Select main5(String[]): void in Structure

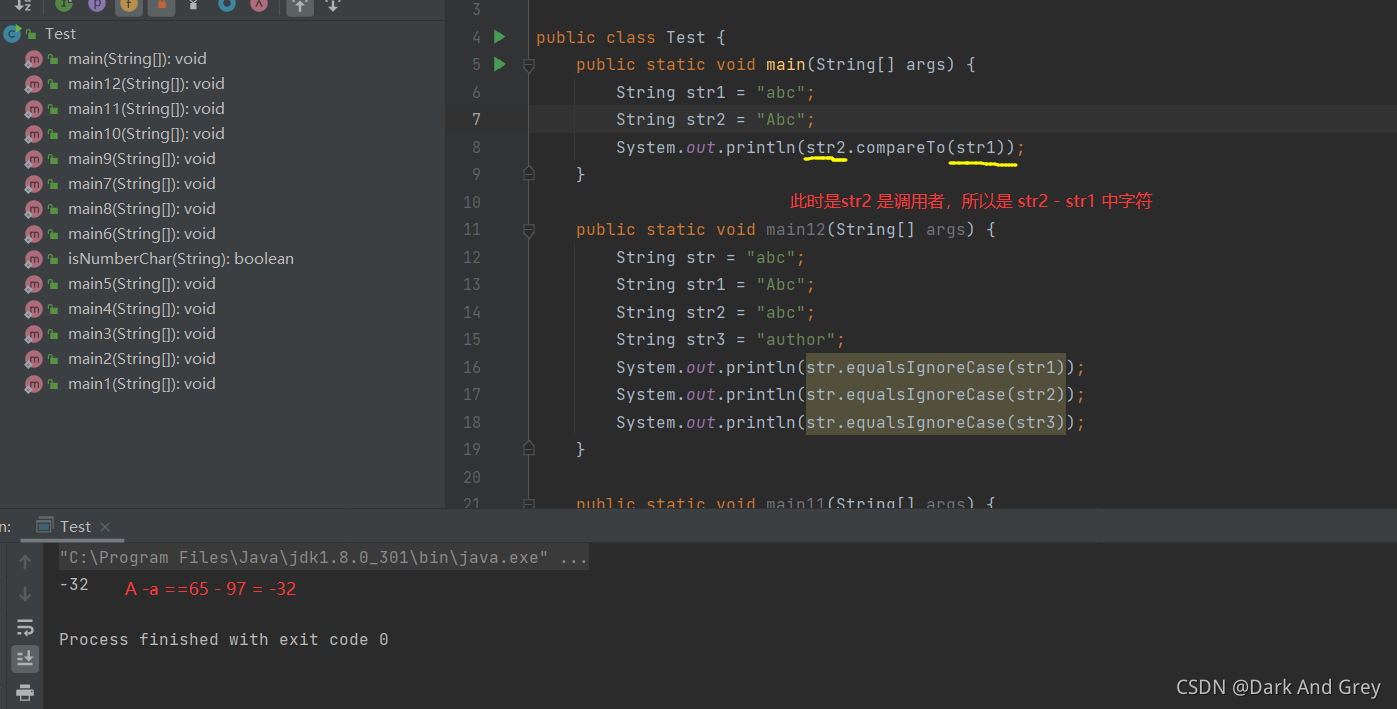coord(142,284)
